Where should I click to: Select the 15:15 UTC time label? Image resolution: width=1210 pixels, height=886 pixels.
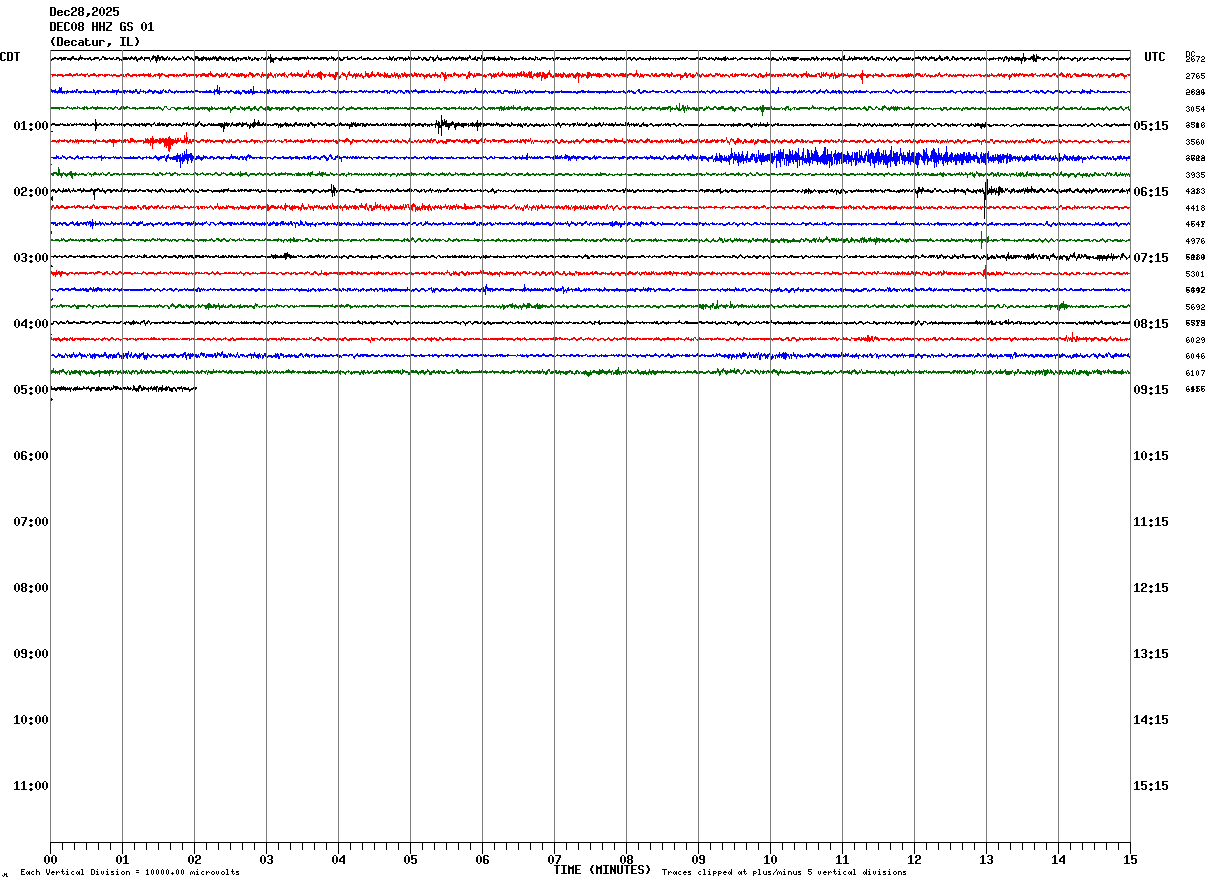1151,786
